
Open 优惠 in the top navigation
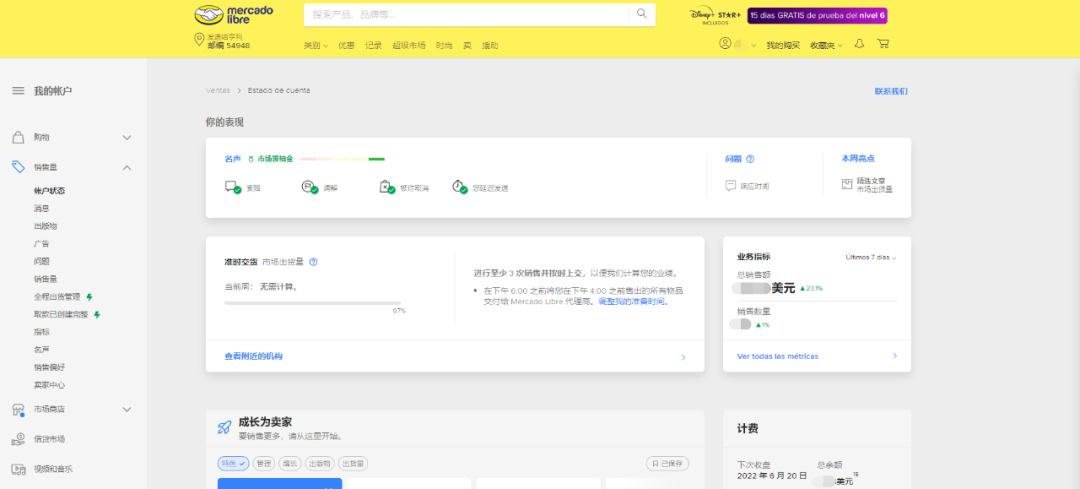(346, 45)
